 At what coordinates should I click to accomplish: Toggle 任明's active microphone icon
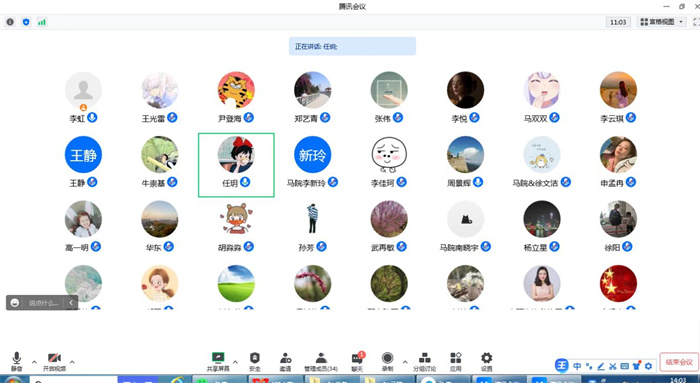click(245, 182)
